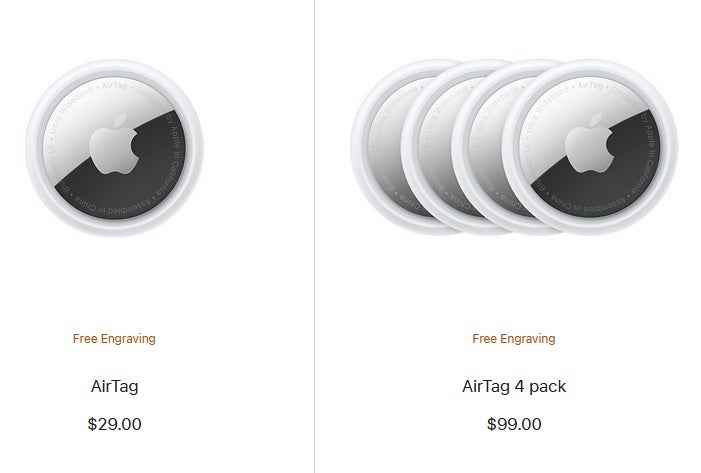The height and width of the screenshot is (473, 701).
Task: Click Free Engraving under the AirTag 4 pack
Action: click(x=514, y=338)
